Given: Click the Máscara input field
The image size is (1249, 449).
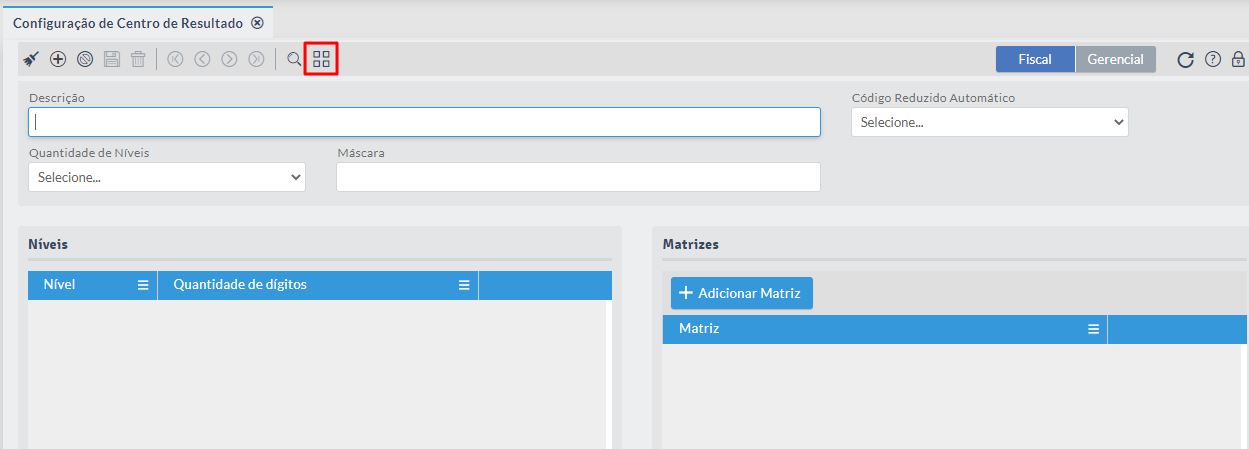Looking at the screenshot, I should [578, 177].
